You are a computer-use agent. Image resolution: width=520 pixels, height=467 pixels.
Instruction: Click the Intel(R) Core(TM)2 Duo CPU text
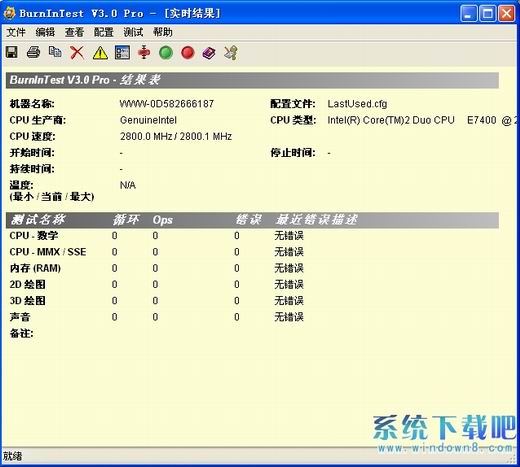click(x=391, y=120)
